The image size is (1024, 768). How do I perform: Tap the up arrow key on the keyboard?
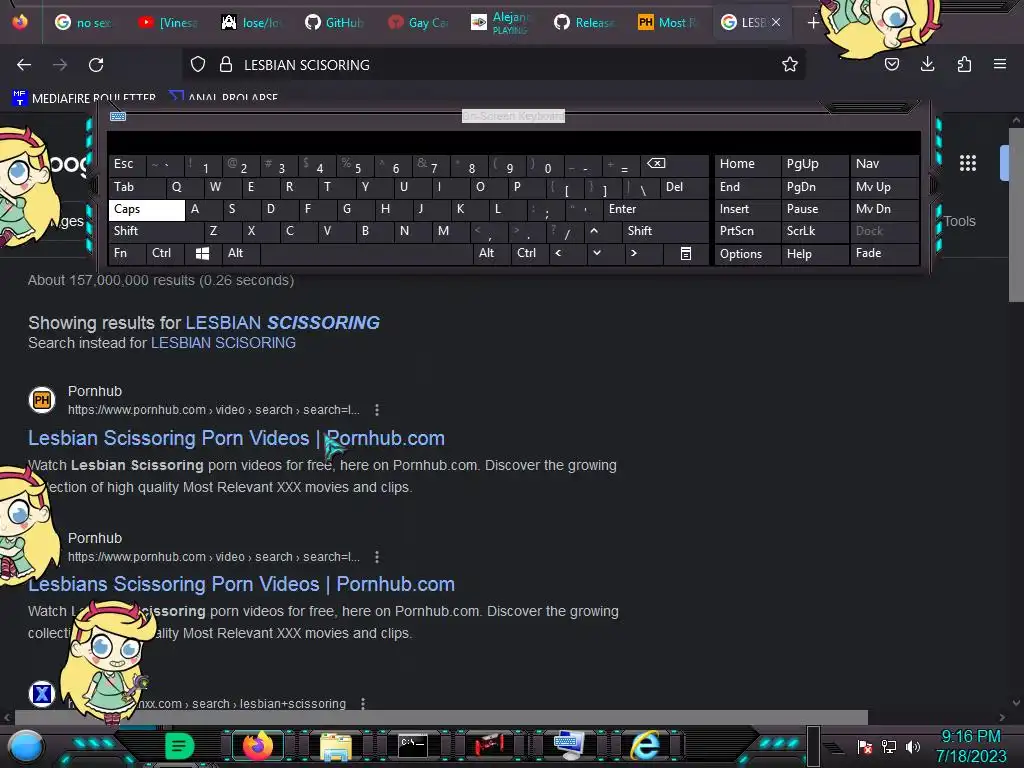[x=594, y=231]
